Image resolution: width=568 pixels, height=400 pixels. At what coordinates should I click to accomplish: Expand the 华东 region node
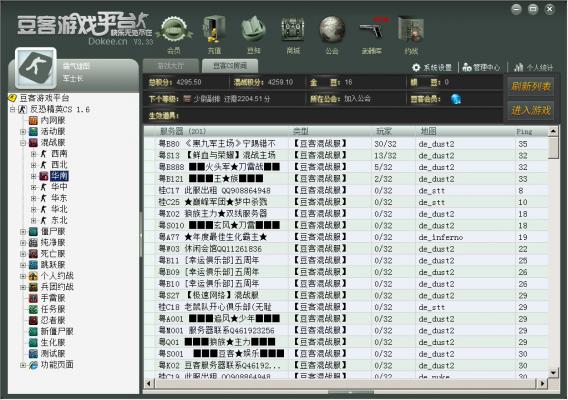(33, 199)
